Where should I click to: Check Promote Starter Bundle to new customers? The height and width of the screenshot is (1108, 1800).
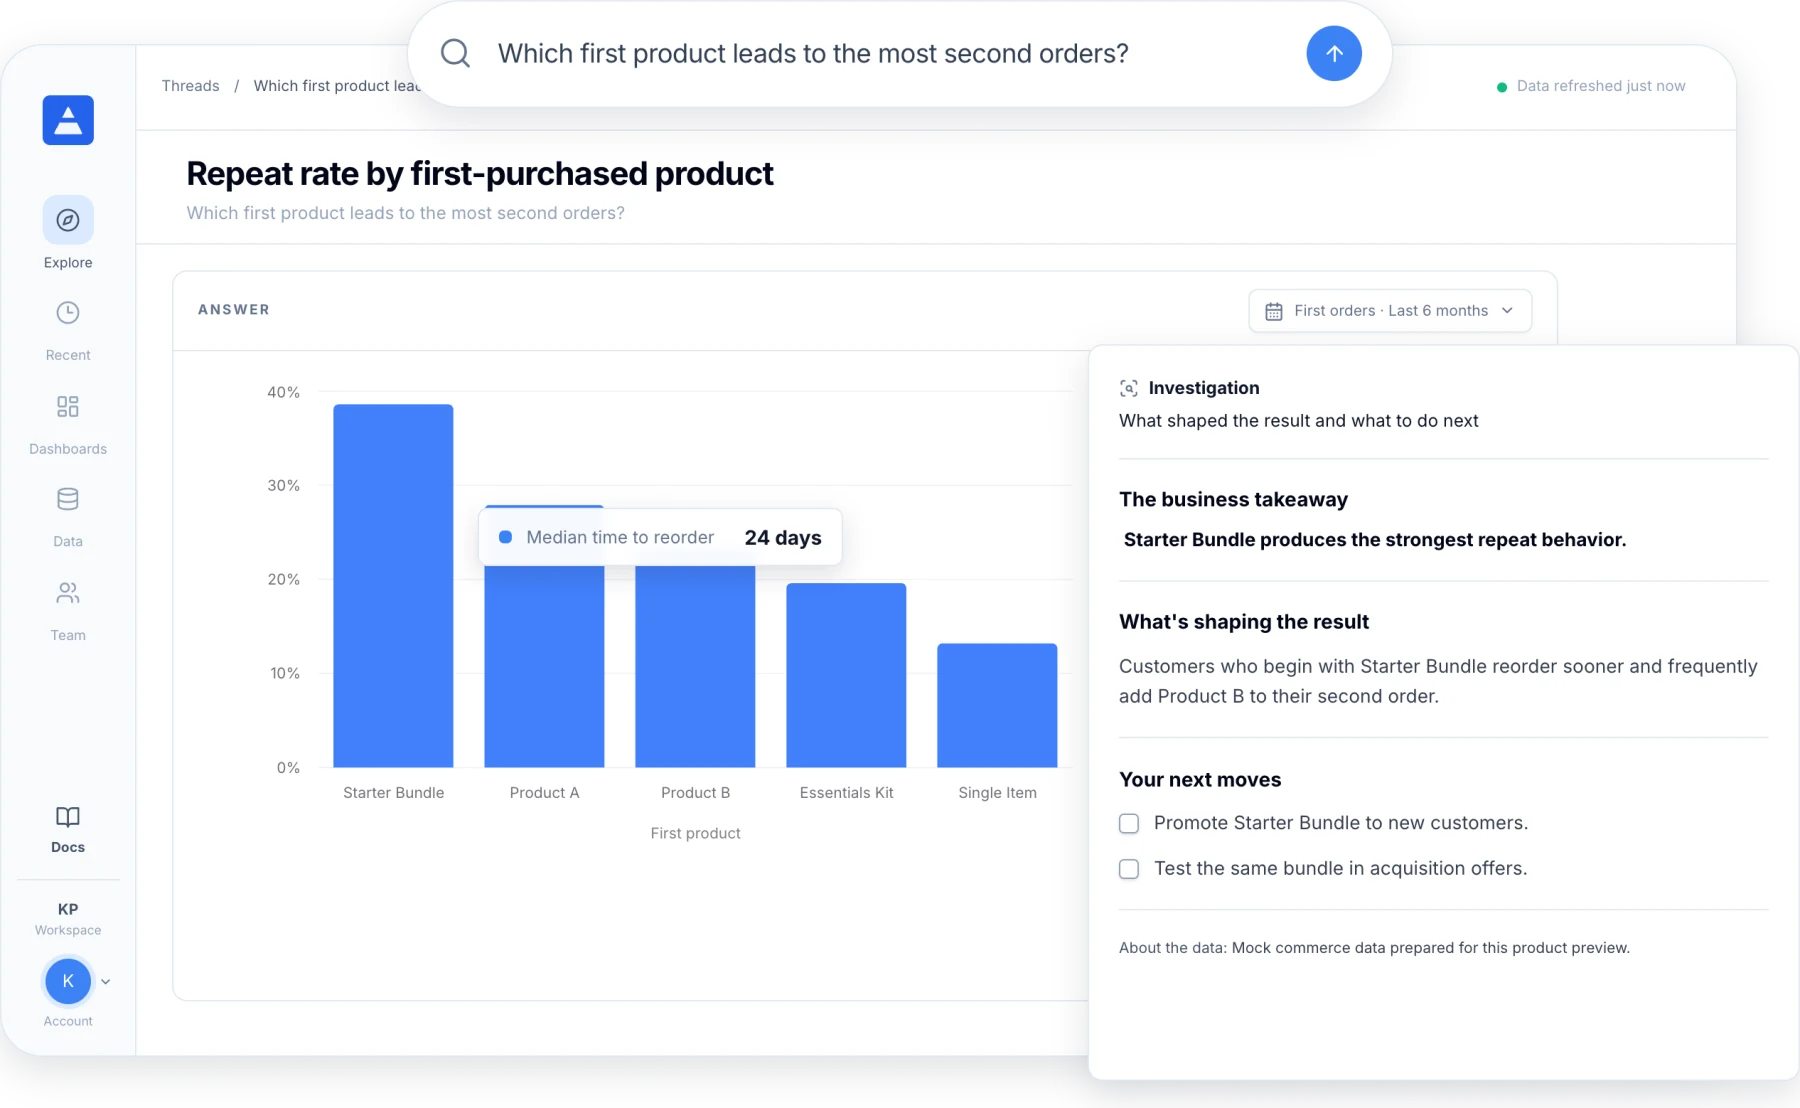[1129, 823]
